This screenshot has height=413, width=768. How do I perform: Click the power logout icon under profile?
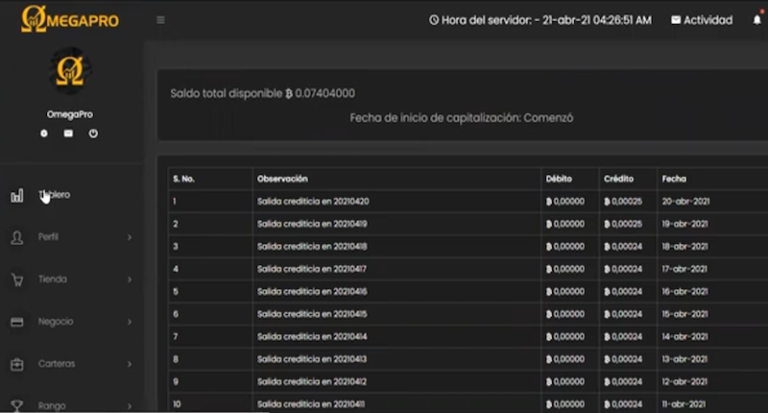pos(93,133)
